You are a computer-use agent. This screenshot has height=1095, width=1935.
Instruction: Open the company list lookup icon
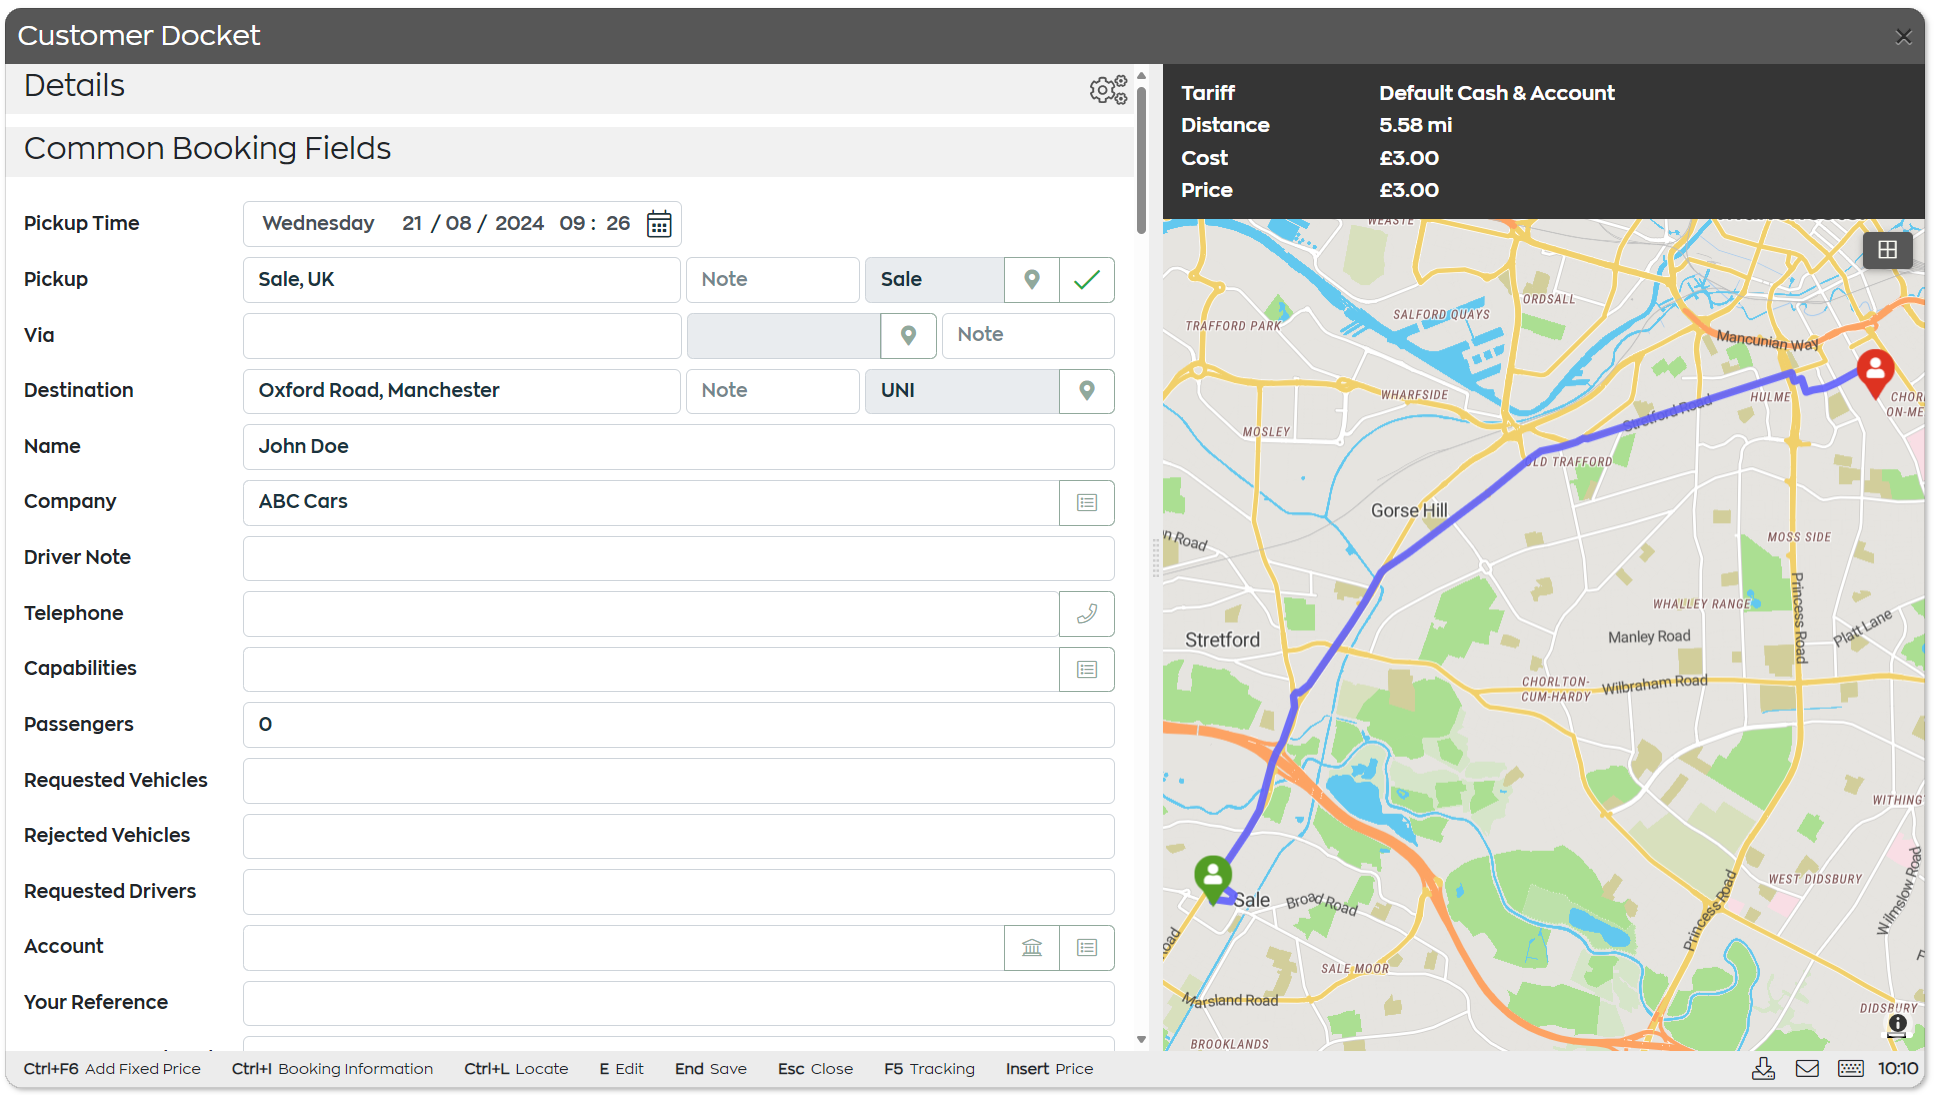[1087, 502]
